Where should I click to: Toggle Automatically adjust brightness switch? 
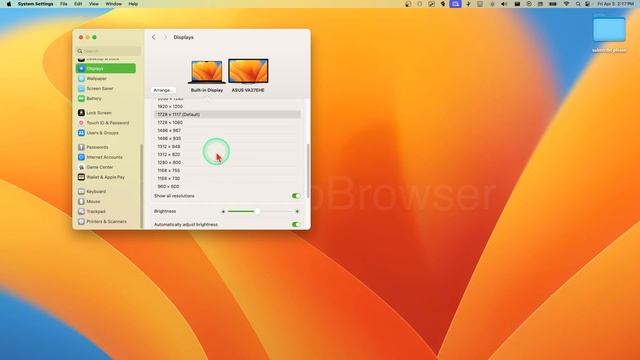coord(296,224)
